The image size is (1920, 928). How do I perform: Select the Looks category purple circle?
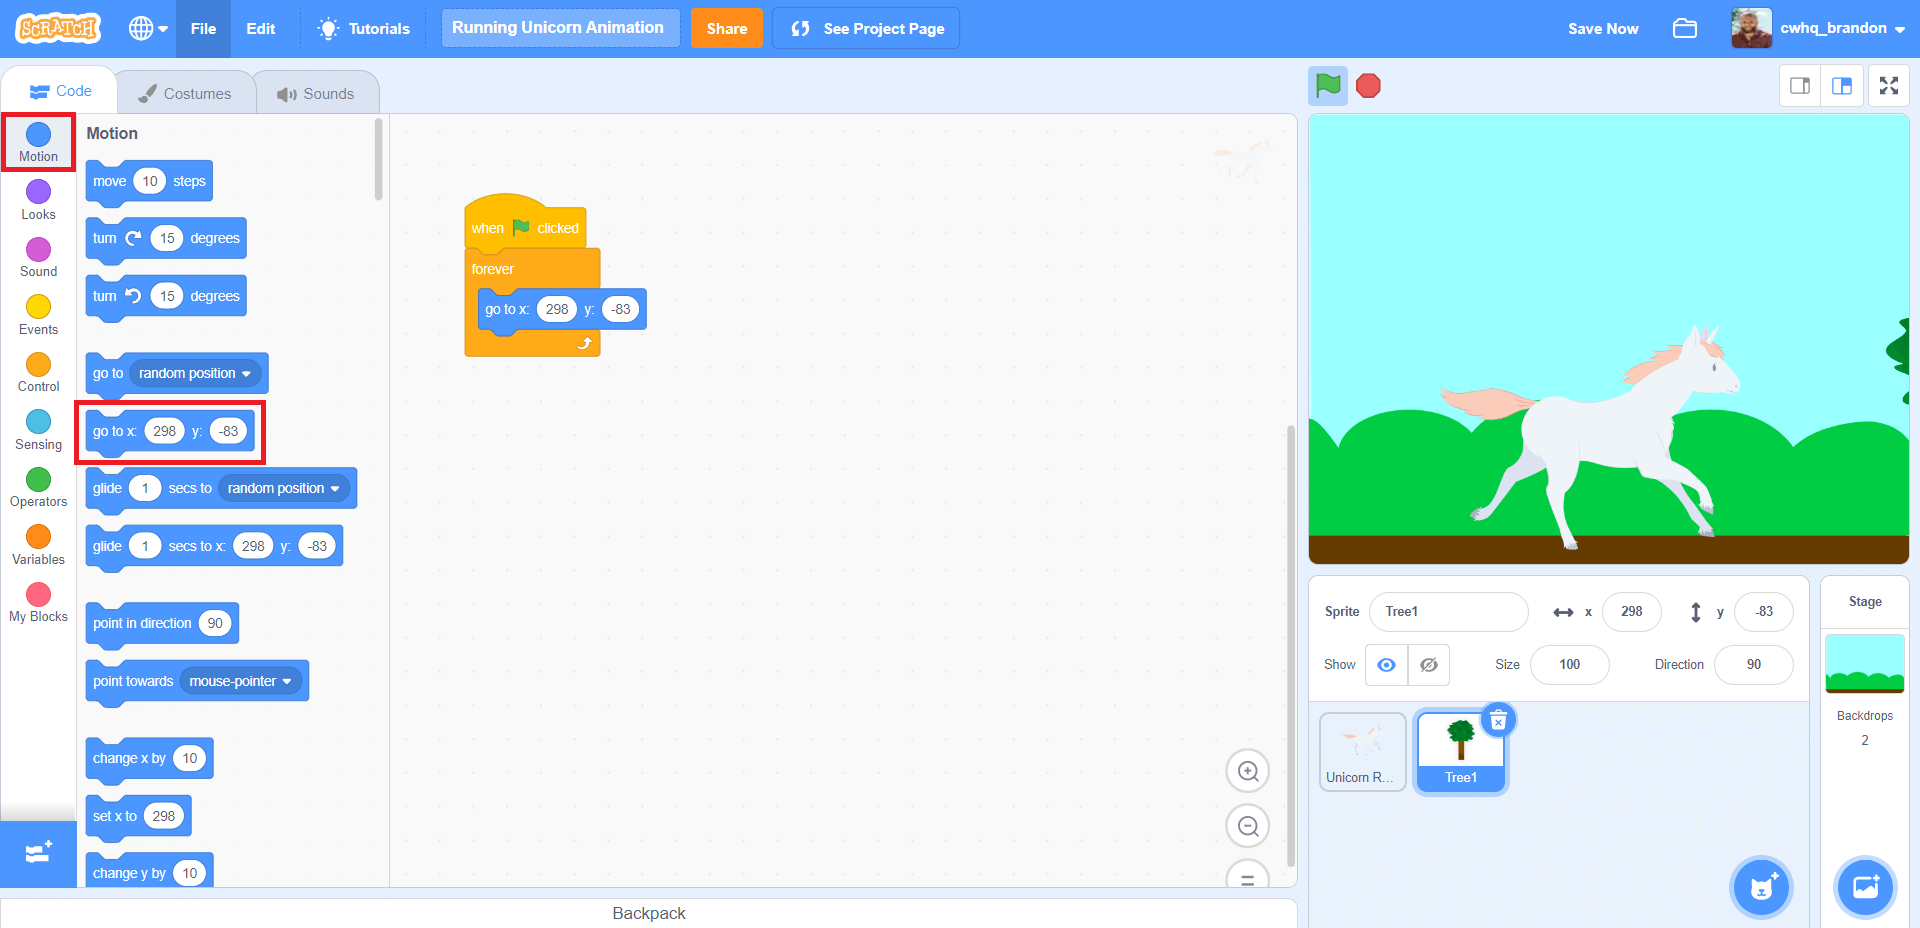point(38,192)
